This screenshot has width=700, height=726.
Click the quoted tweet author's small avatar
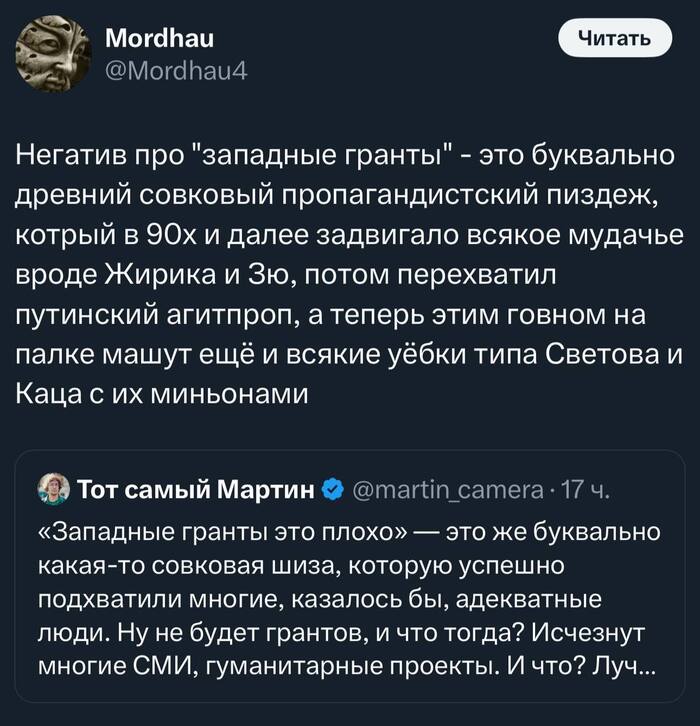(x=53, y=490)
